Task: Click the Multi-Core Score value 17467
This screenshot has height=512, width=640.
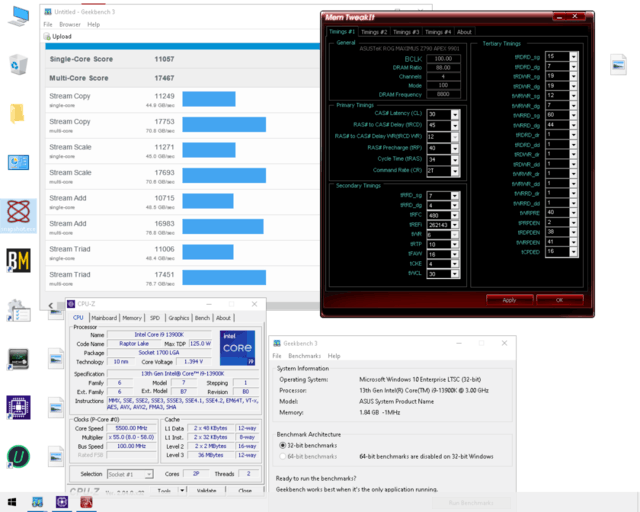Action: click(x=164, y=78)
